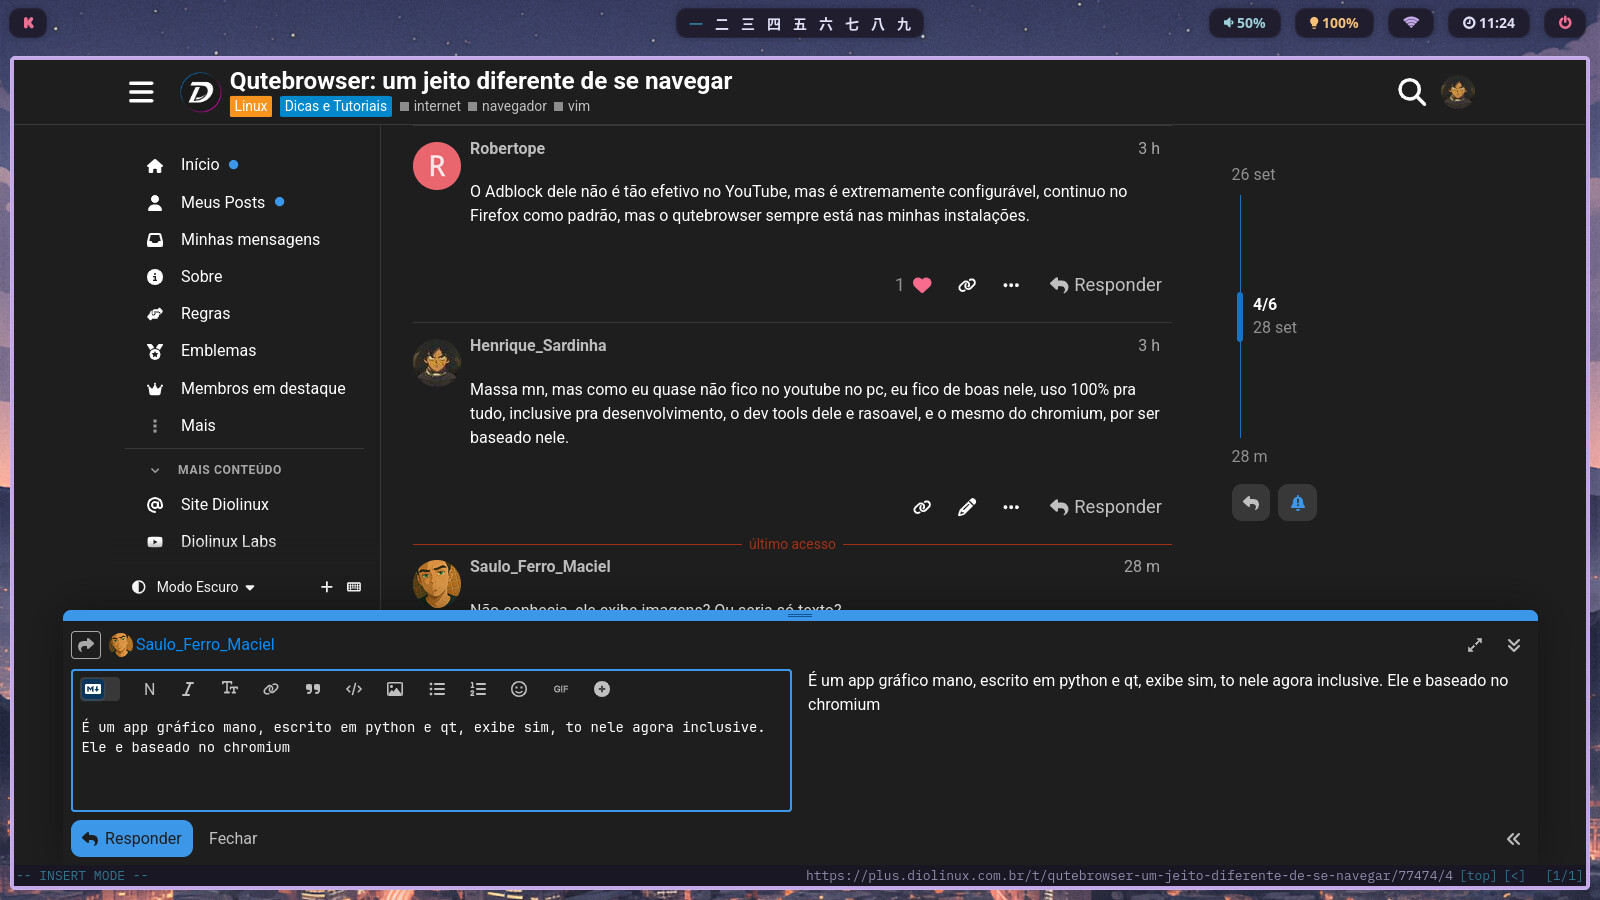Toggle topic notifications bell

1297,503
